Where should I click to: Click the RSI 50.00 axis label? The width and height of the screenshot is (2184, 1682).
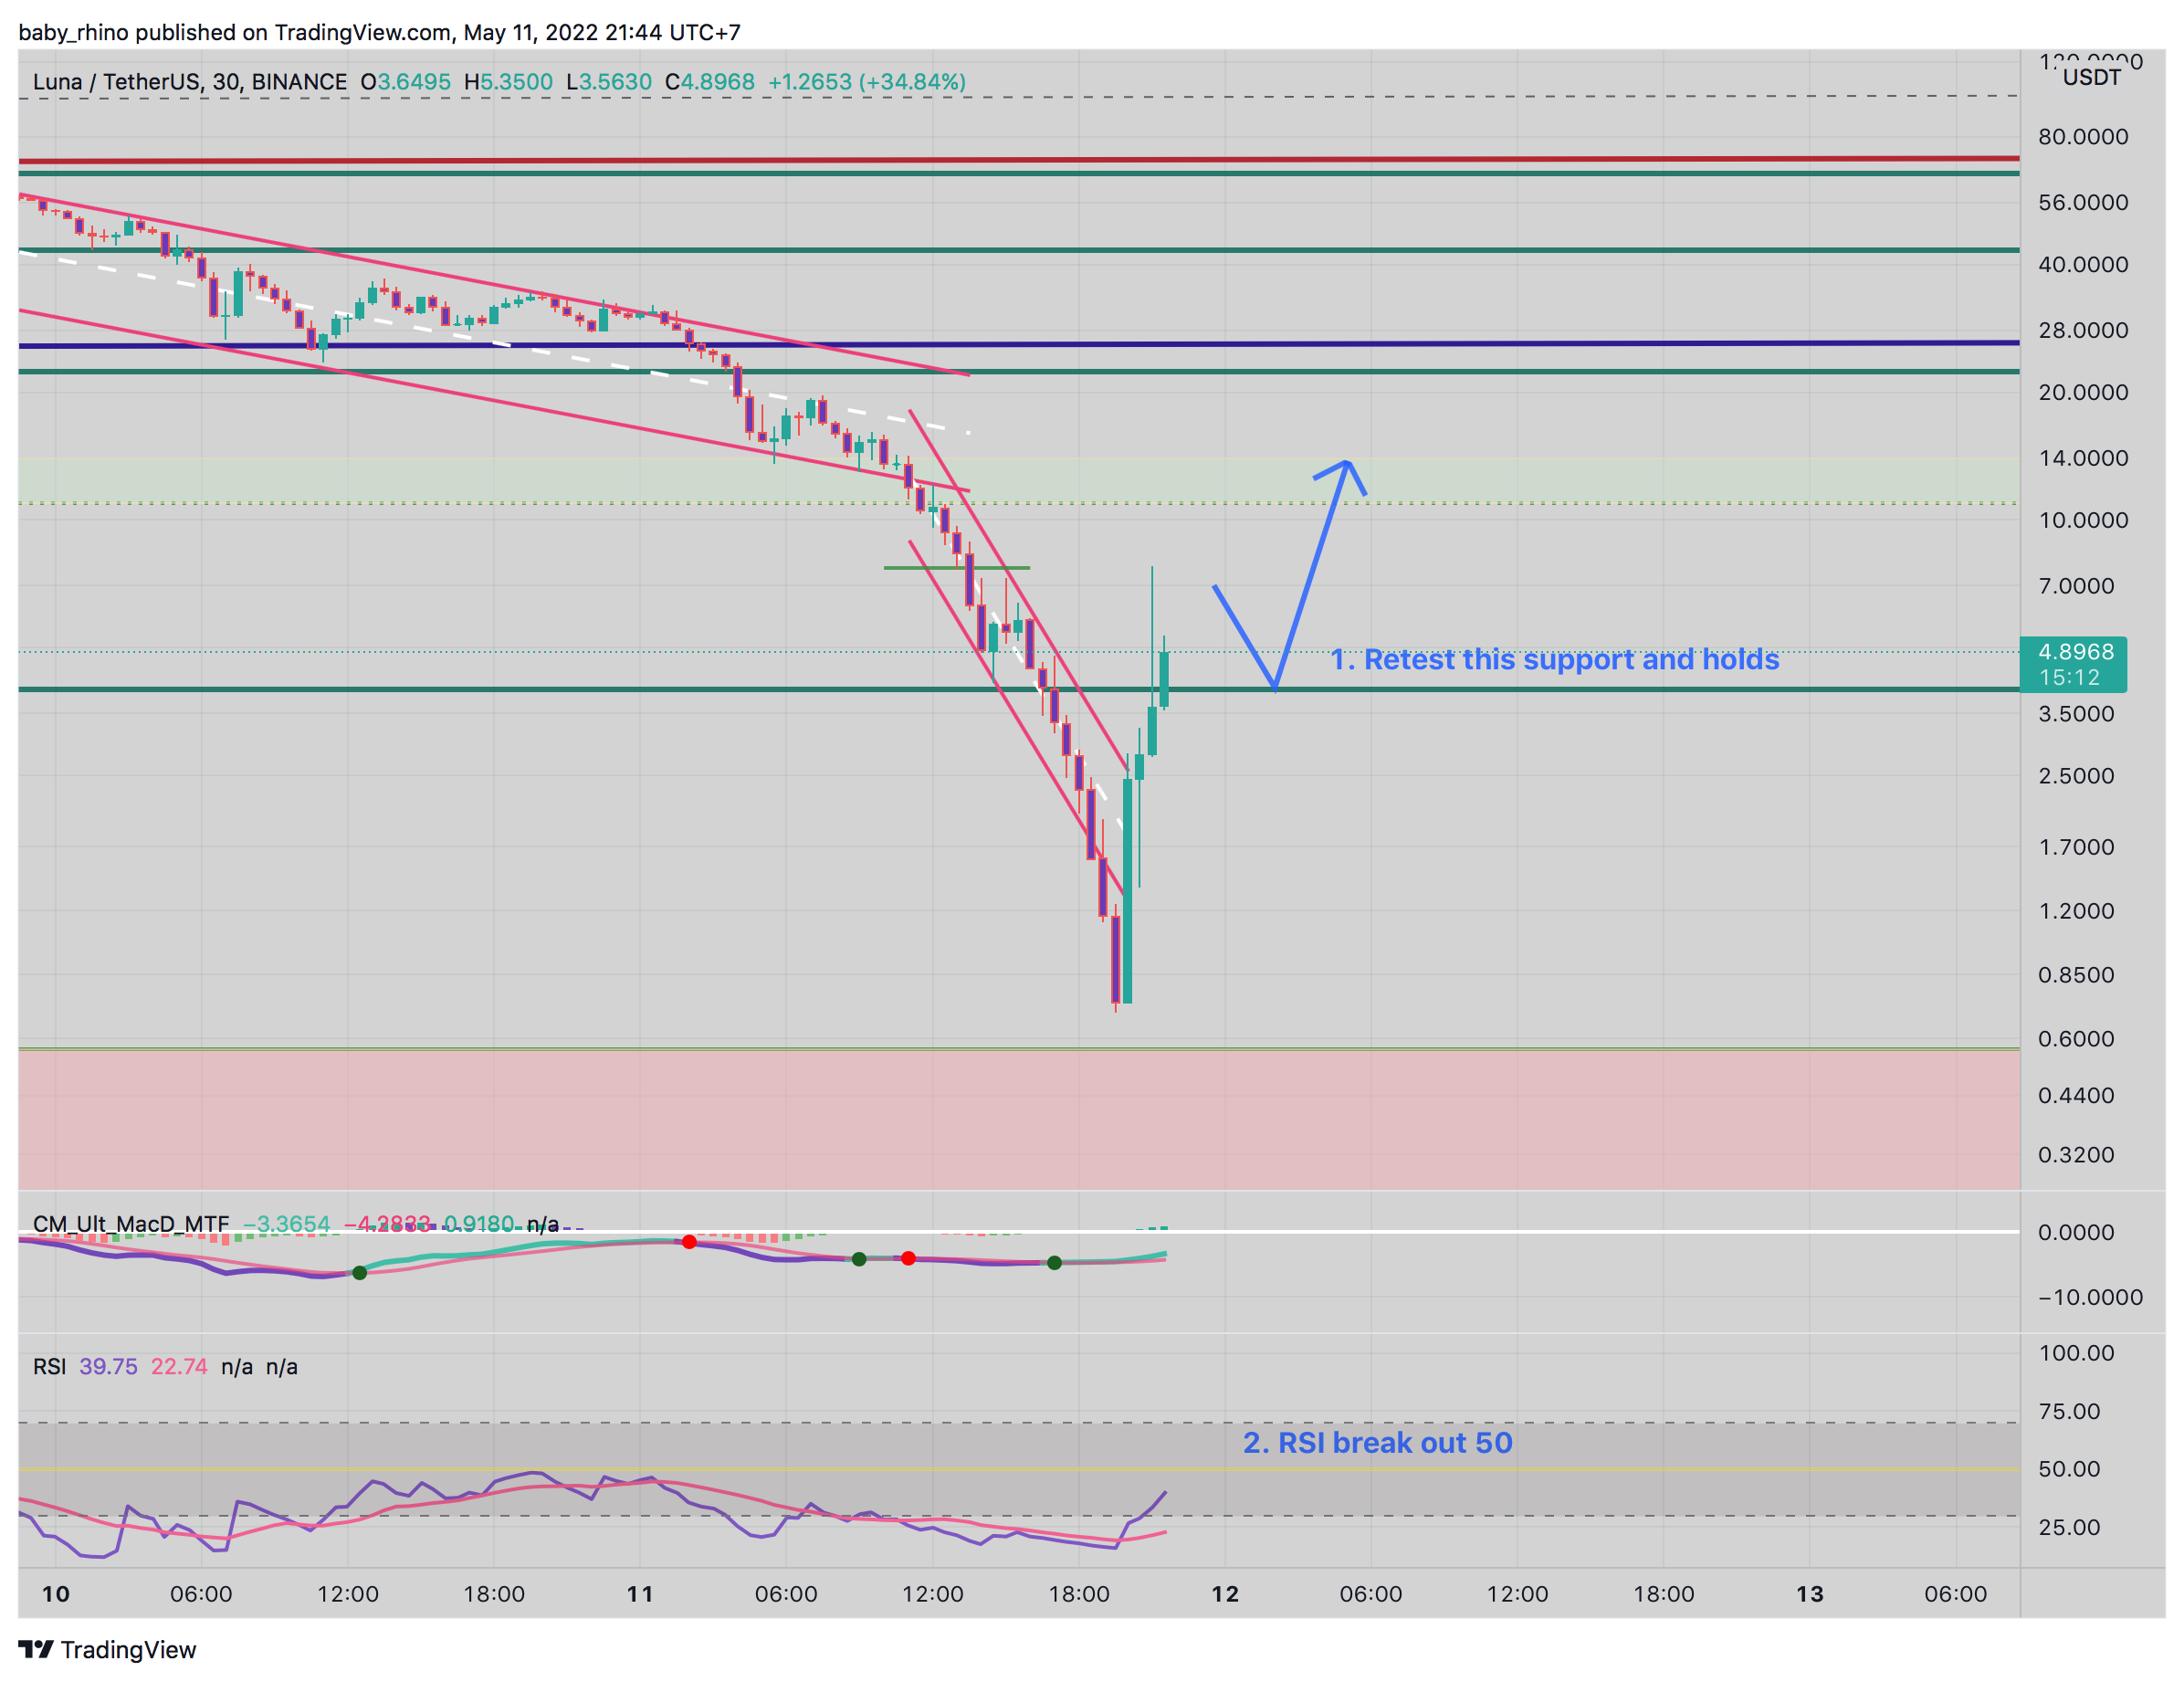tap(2069, 1469)
